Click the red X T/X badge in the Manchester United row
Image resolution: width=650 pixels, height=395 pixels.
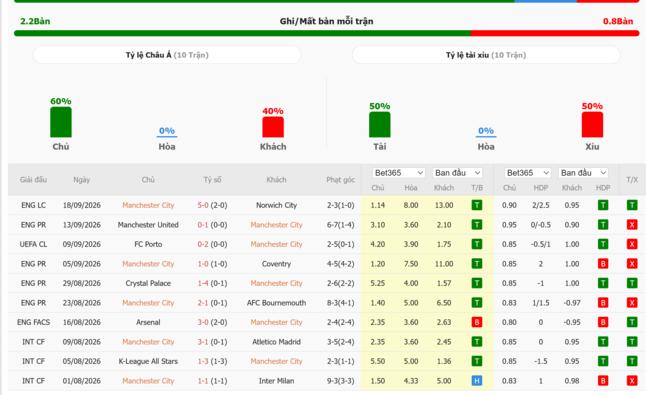pyautogui.click(x=632, y=224)
